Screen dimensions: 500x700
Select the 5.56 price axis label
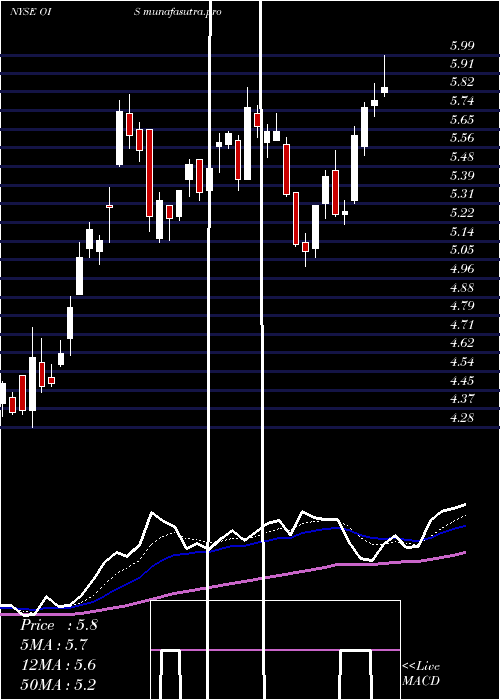462,138
